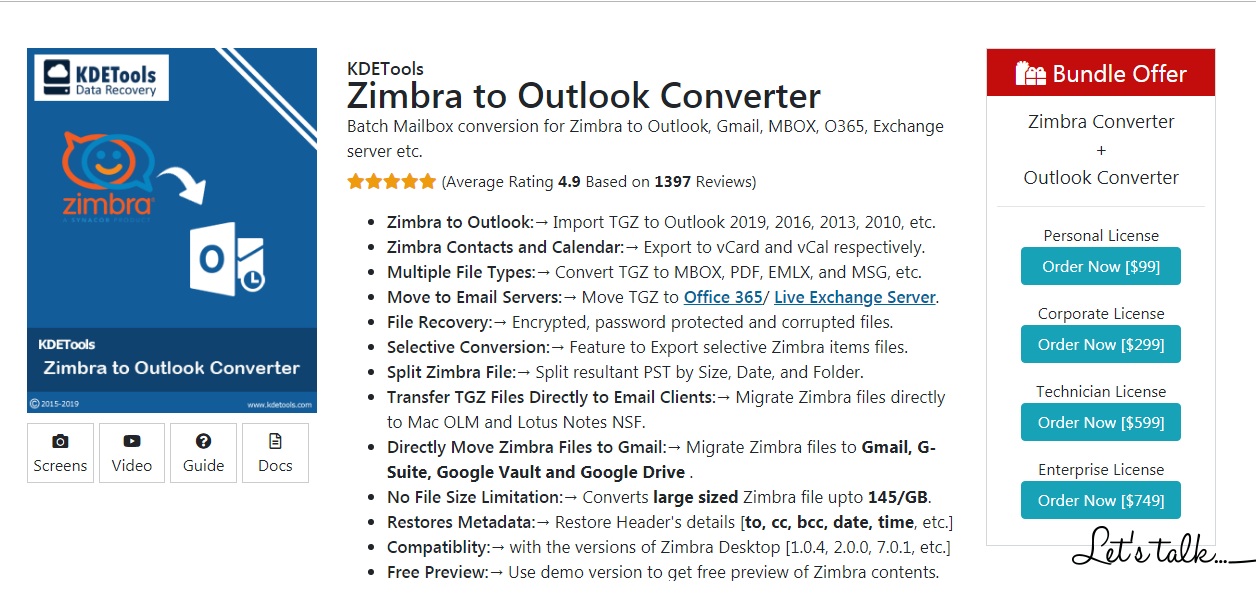Click the document Docs icon
The height and width of the screenshot is (604, 1256).
(275, 441)
